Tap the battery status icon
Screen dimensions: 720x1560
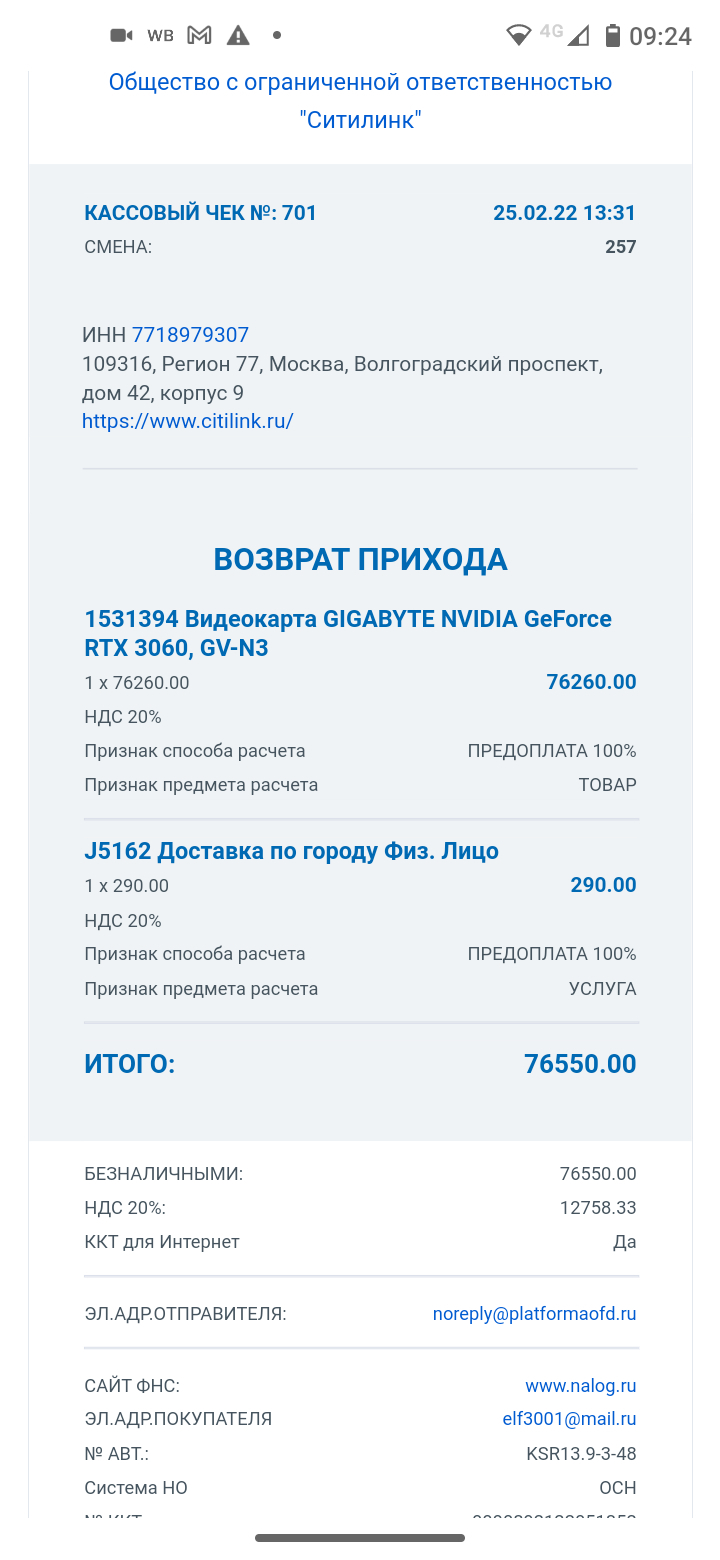point(613,36)
